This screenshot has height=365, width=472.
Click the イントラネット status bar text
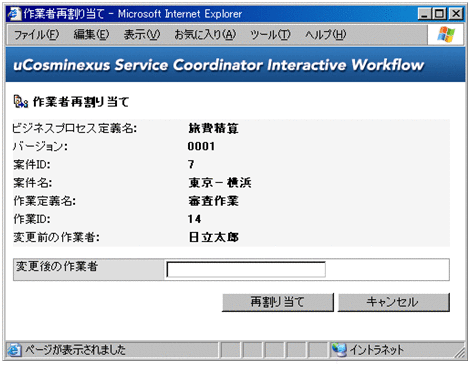pos(377,350)
